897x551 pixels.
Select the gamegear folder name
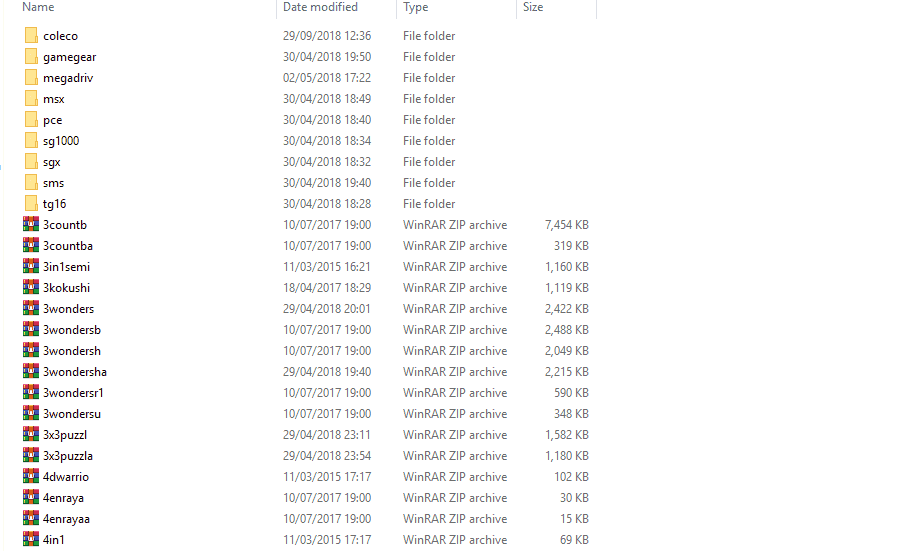point(69,57)
